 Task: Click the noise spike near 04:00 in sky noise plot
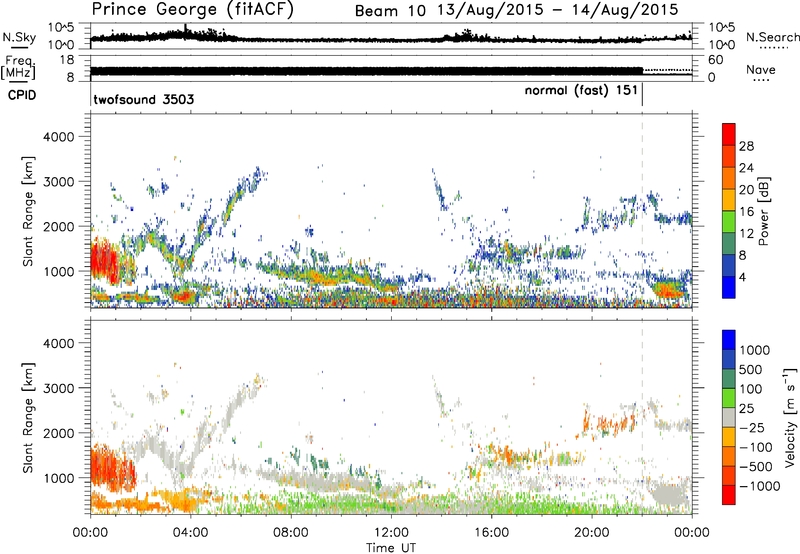point(185,30)
